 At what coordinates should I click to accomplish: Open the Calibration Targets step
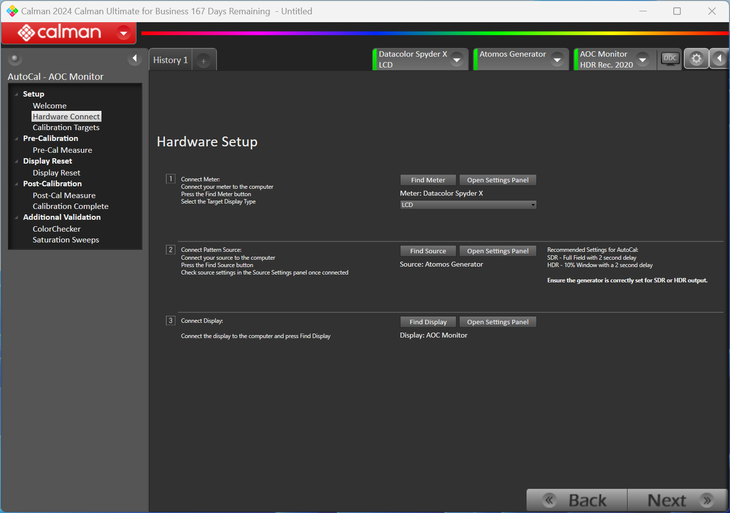(66, 128)
